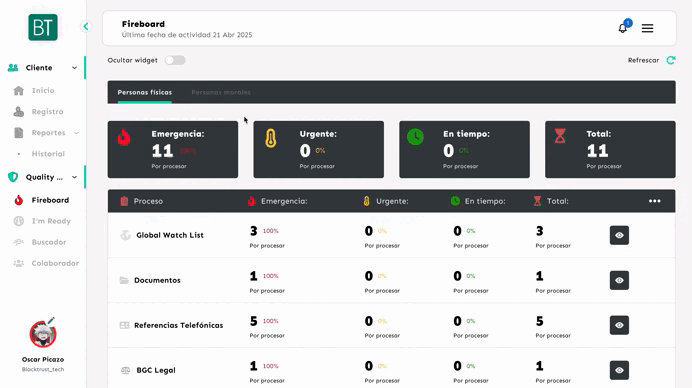692x388 pixels.
Task: Toggle the Ocultar widget switch
Action: 175,60
